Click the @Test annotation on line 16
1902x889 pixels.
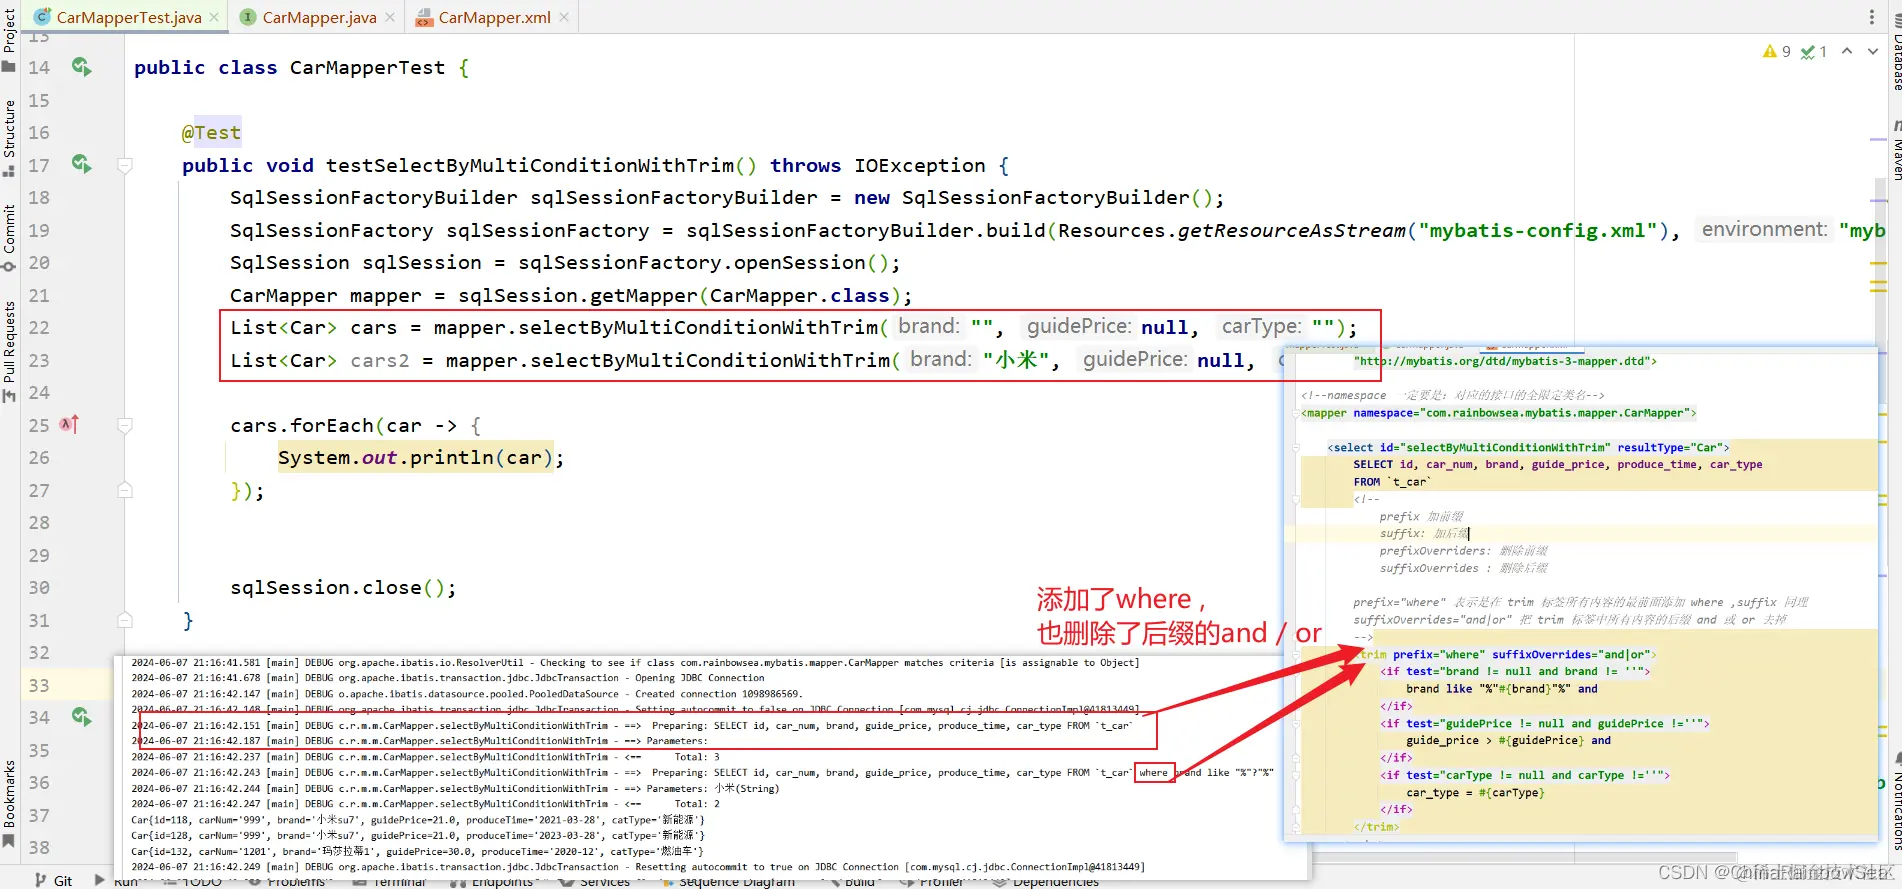pos(211,133)
